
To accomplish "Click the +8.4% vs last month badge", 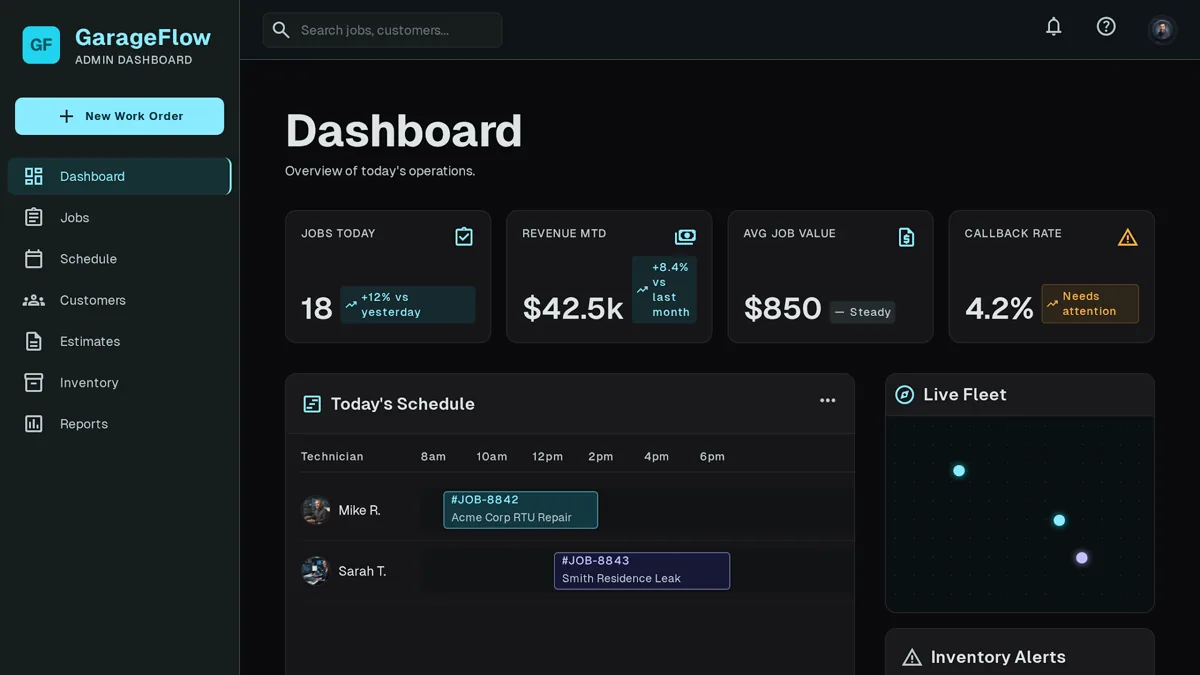I will point(664,290).
